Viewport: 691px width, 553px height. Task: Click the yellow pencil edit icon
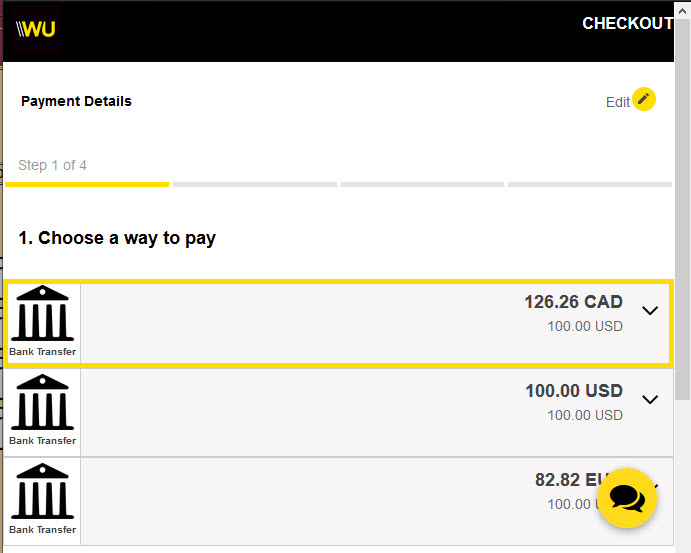644,99
